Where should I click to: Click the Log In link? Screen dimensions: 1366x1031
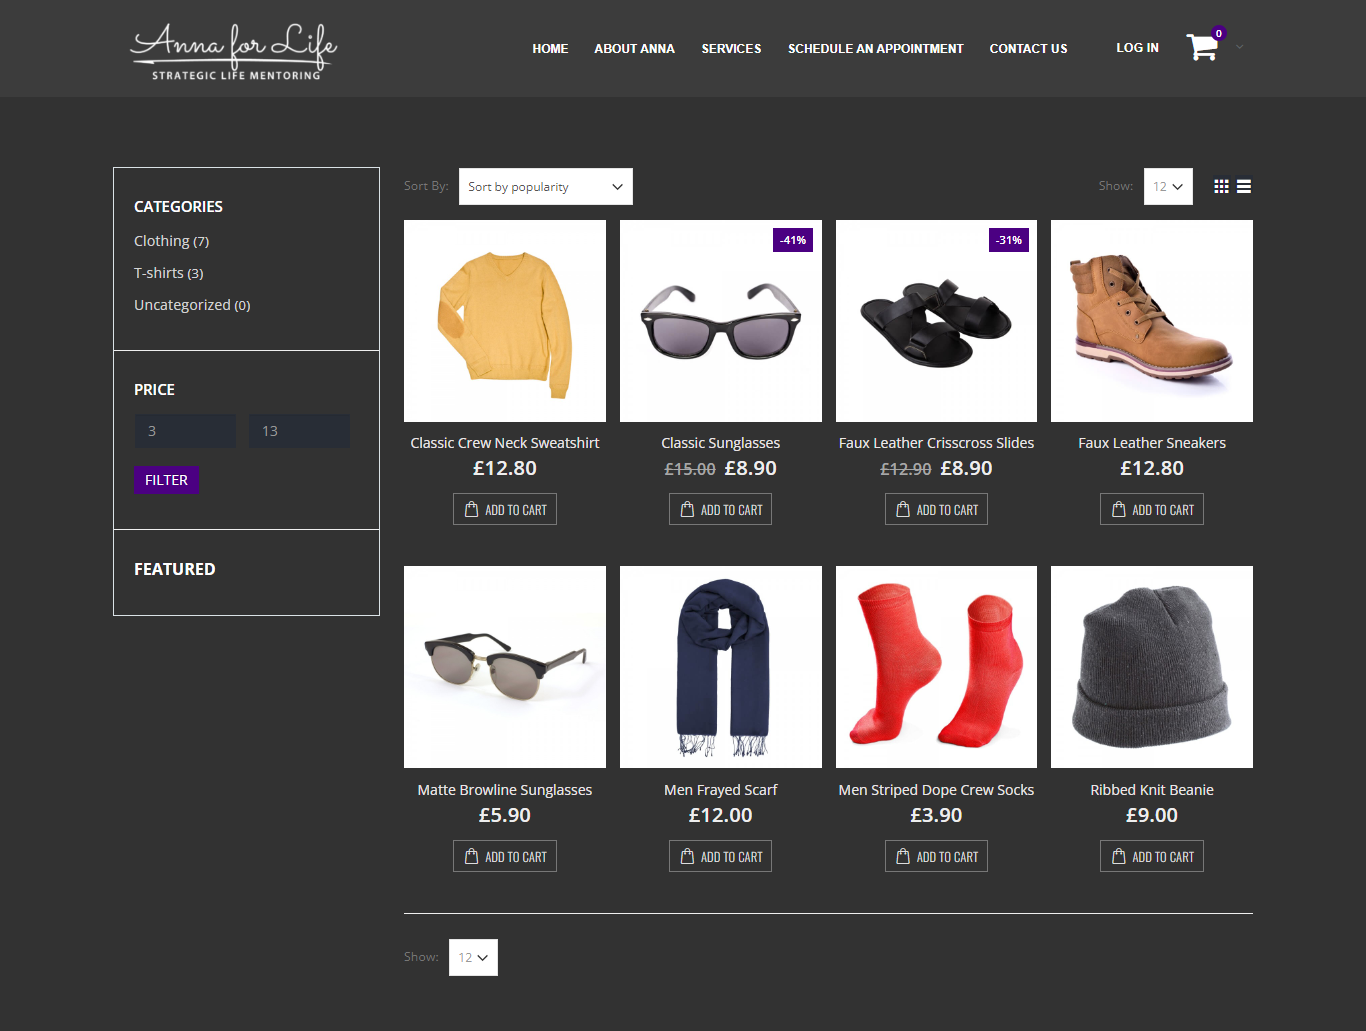[x=1137, y=48]
